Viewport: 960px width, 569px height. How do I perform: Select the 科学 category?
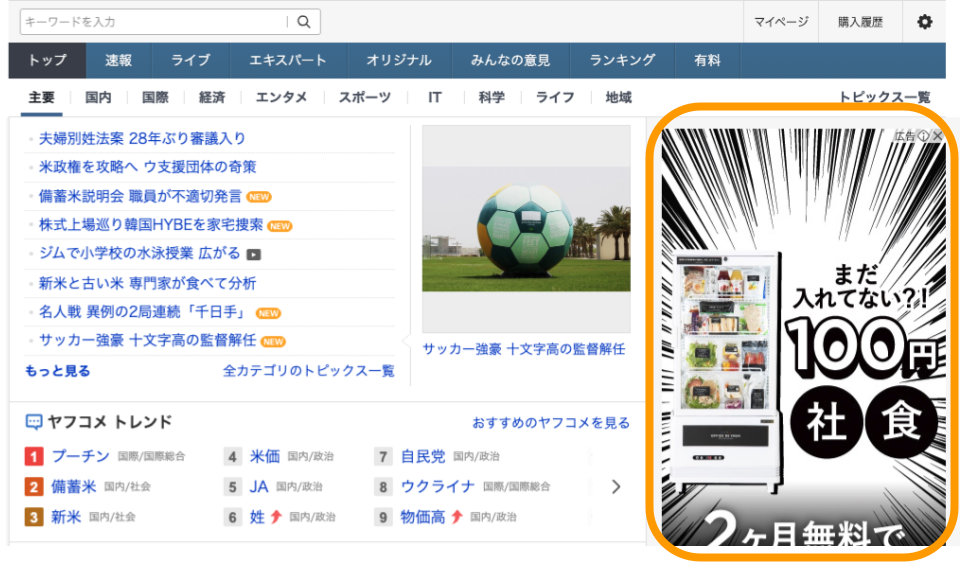492,97
